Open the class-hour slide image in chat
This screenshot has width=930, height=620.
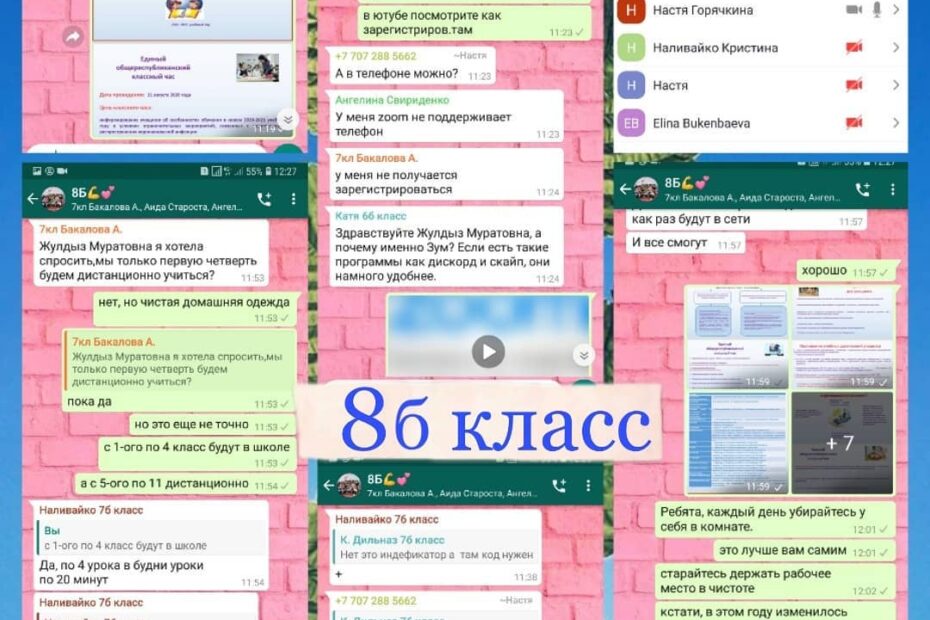(x=193, y=69)
